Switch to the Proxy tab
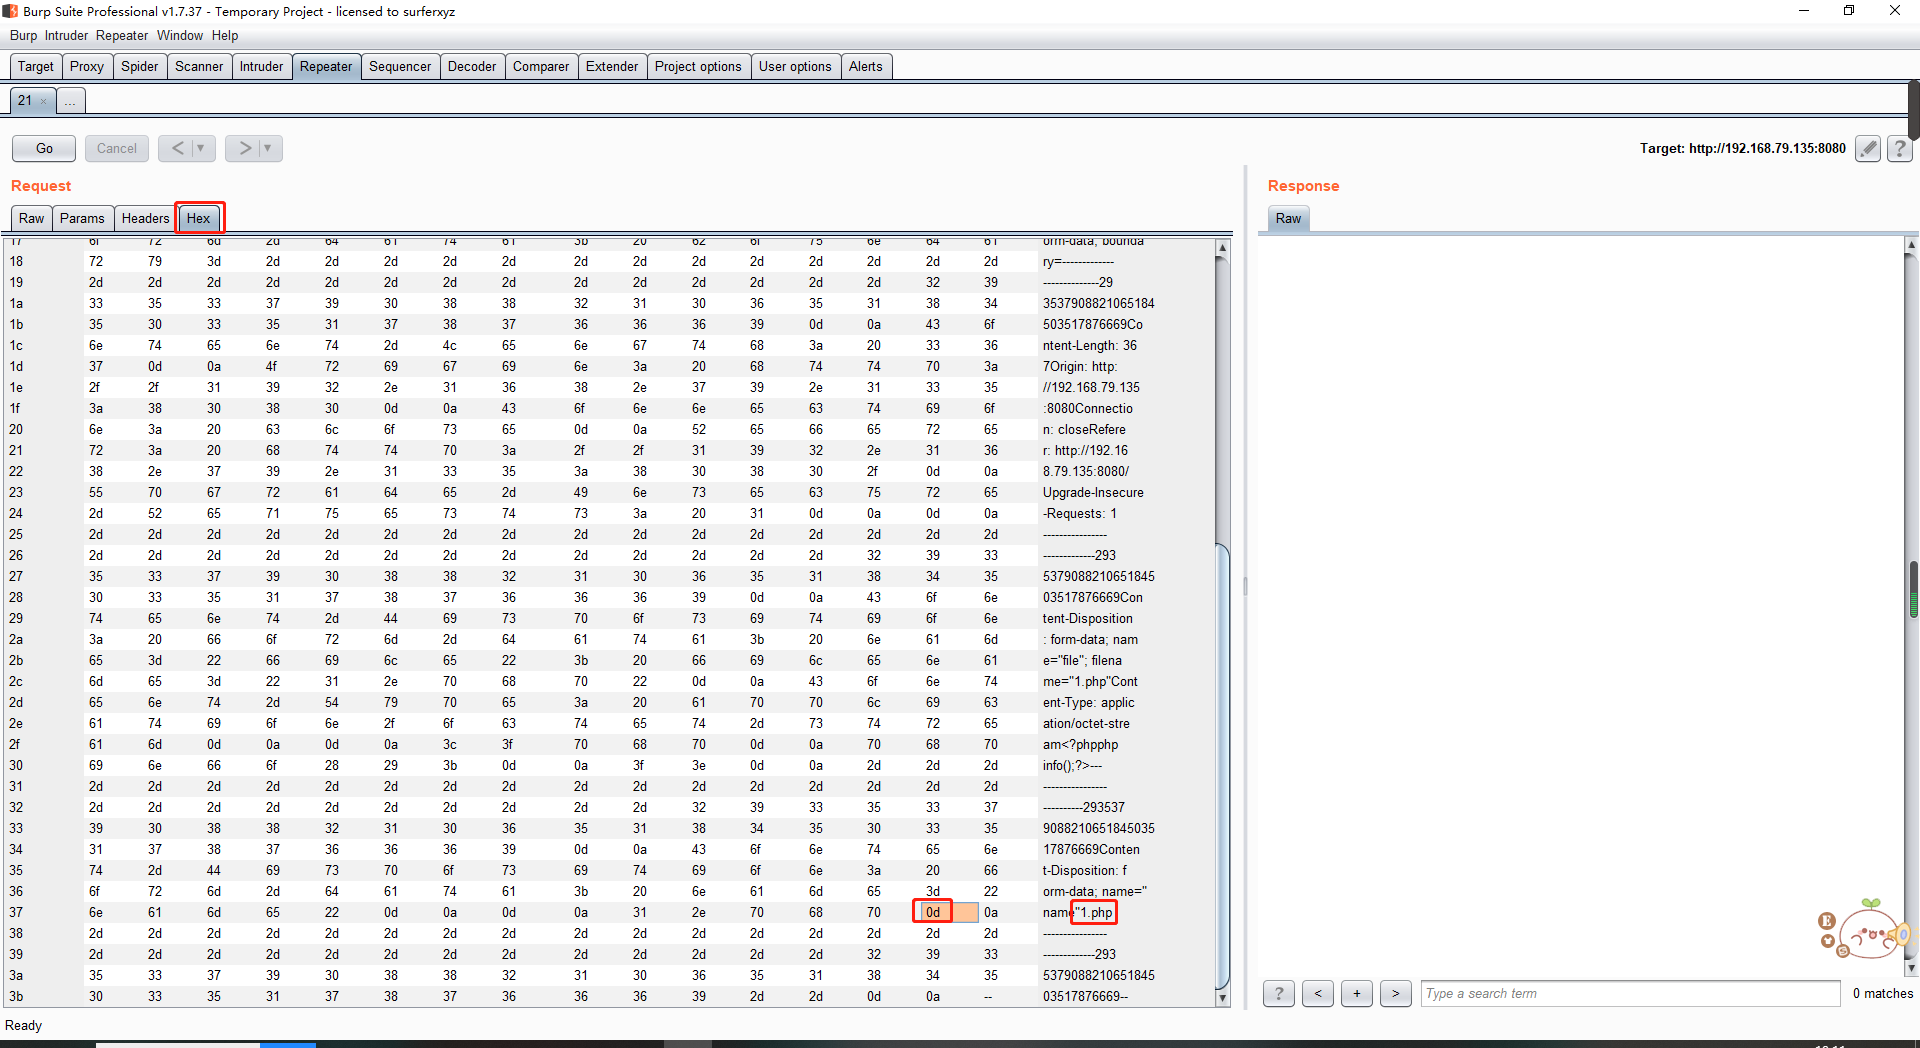The width and height of the screenshot is (1920, 1048). [x=87, y=66]
